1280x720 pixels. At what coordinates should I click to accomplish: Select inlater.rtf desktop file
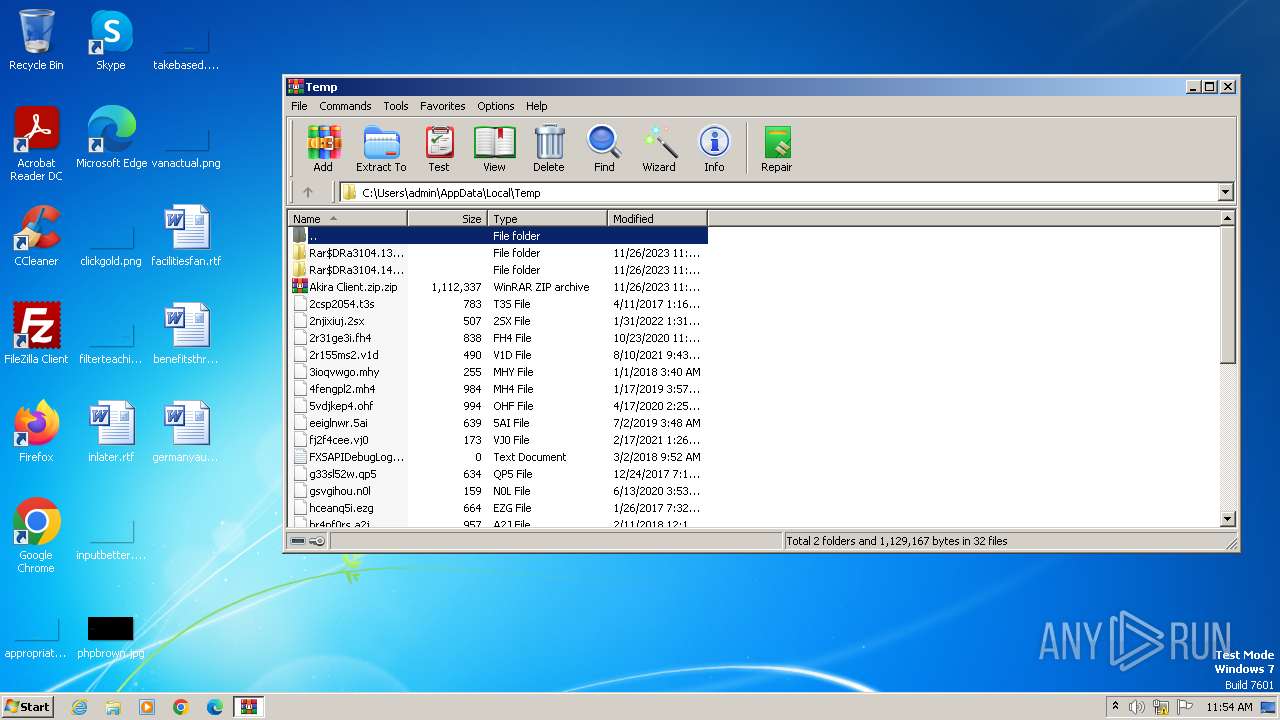click(111, 432)
